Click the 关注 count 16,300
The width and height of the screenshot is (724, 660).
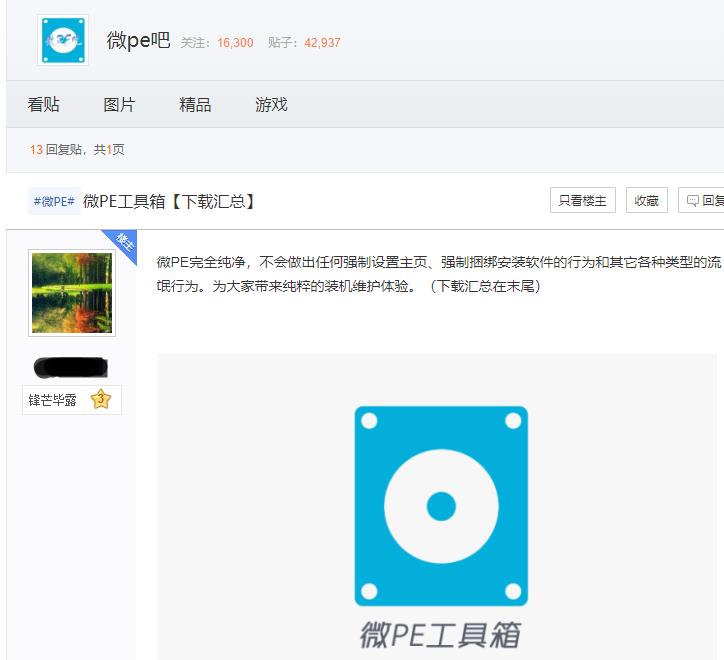click(x=235, y=43)
